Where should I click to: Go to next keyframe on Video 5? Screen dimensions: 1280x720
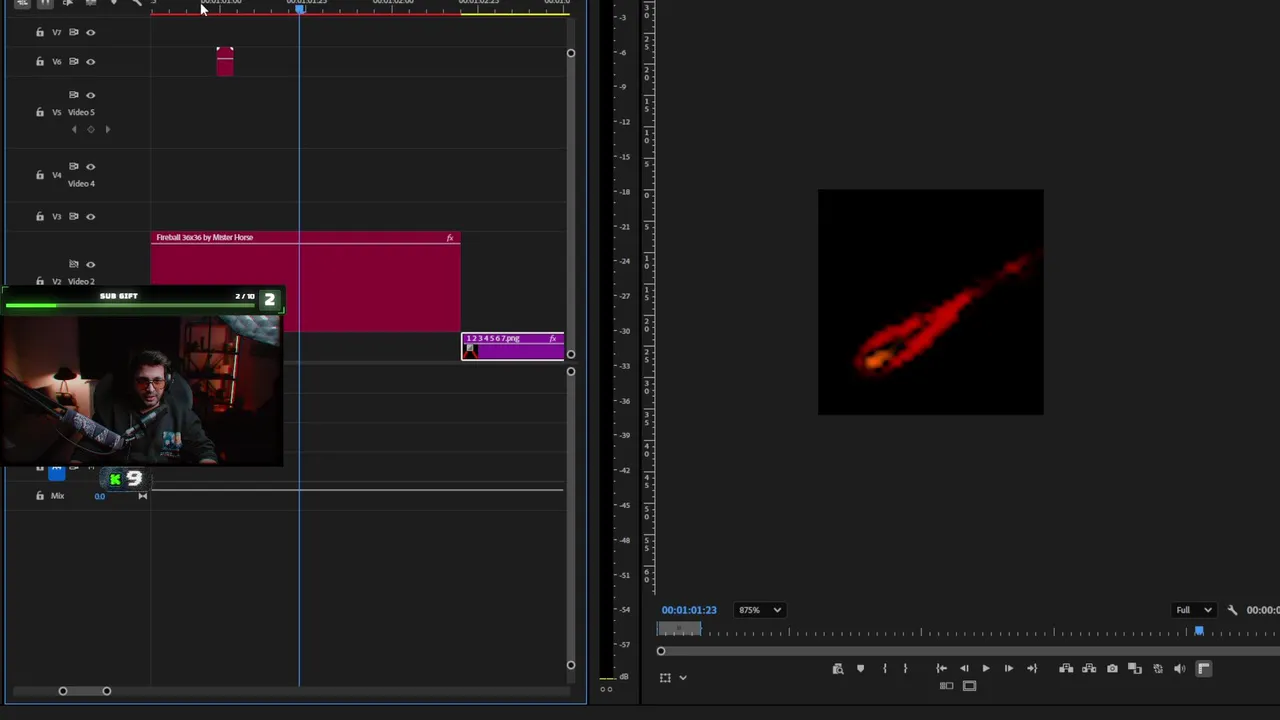107,130
